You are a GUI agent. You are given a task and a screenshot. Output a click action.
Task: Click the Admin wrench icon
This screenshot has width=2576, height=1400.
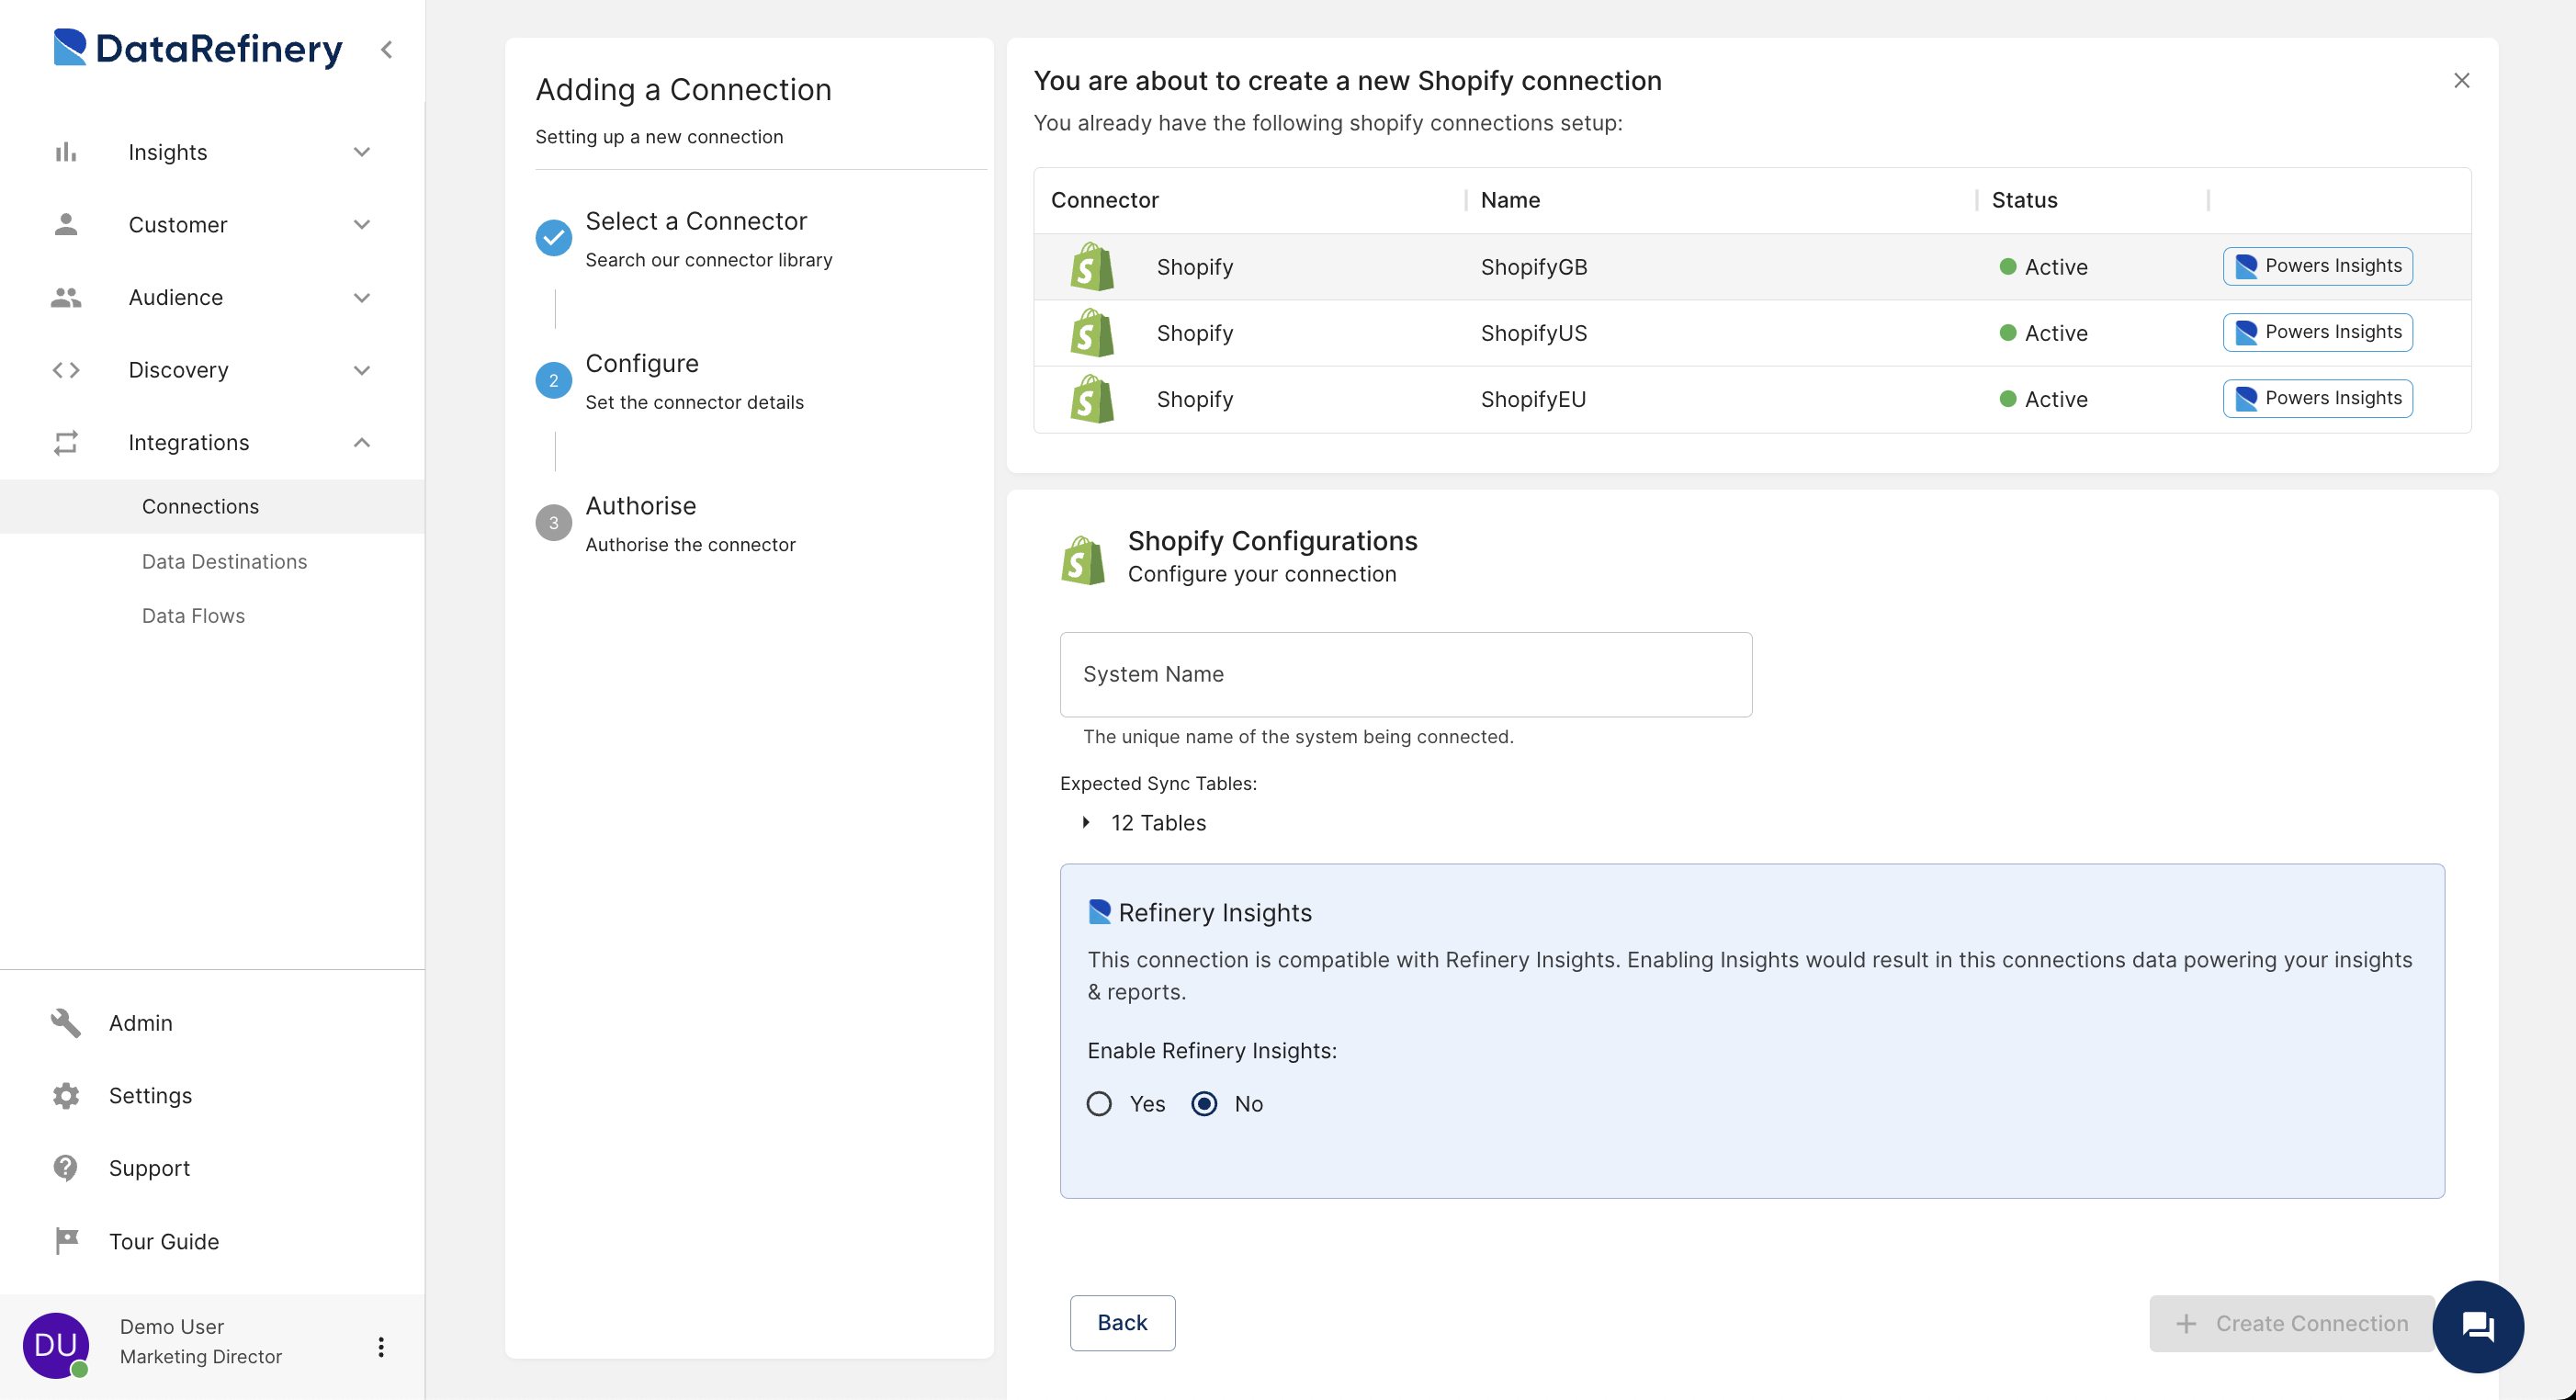pos(66,1022)
